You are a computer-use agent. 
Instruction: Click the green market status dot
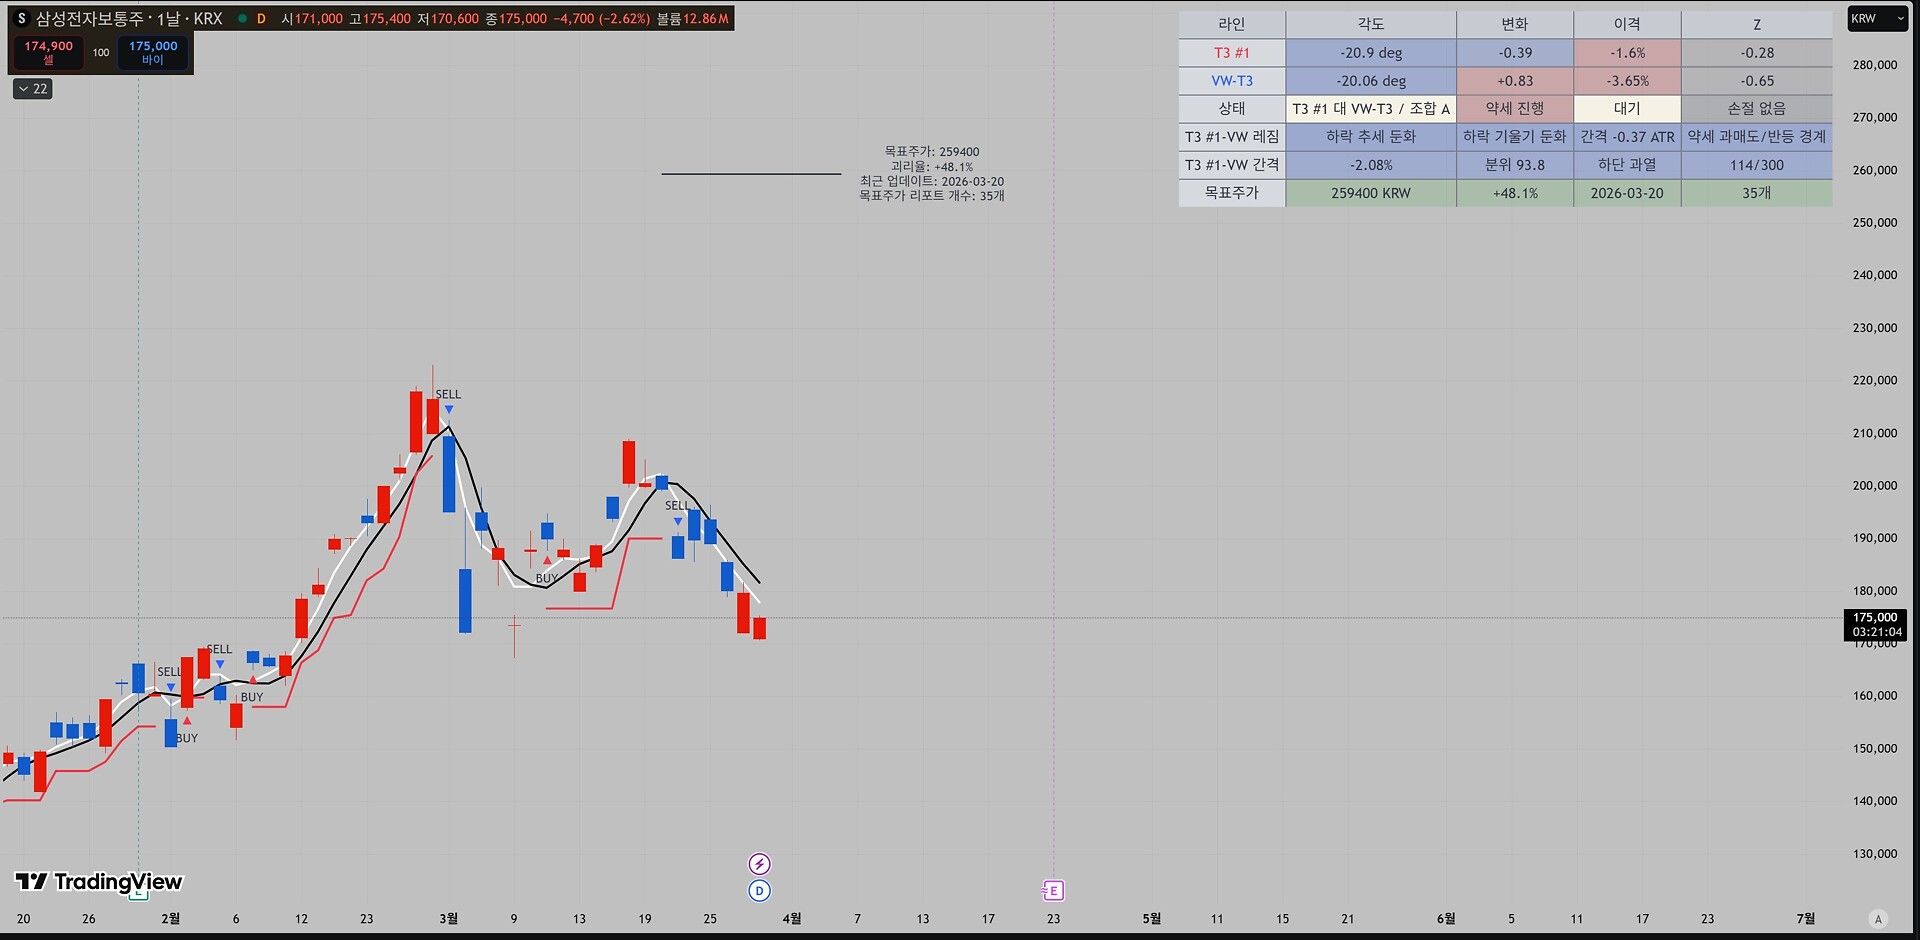(242, 19)
